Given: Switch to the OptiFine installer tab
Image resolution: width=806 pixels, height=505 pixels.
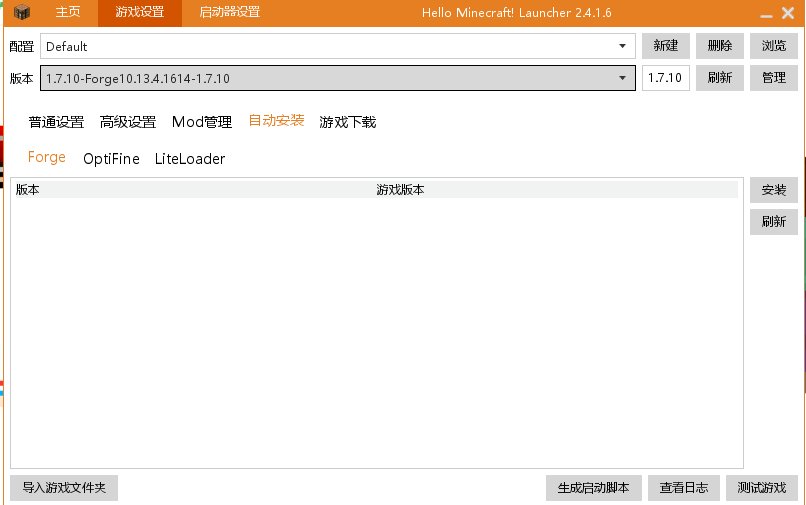Looking at the screenshot, I should [x=112, y=159].
